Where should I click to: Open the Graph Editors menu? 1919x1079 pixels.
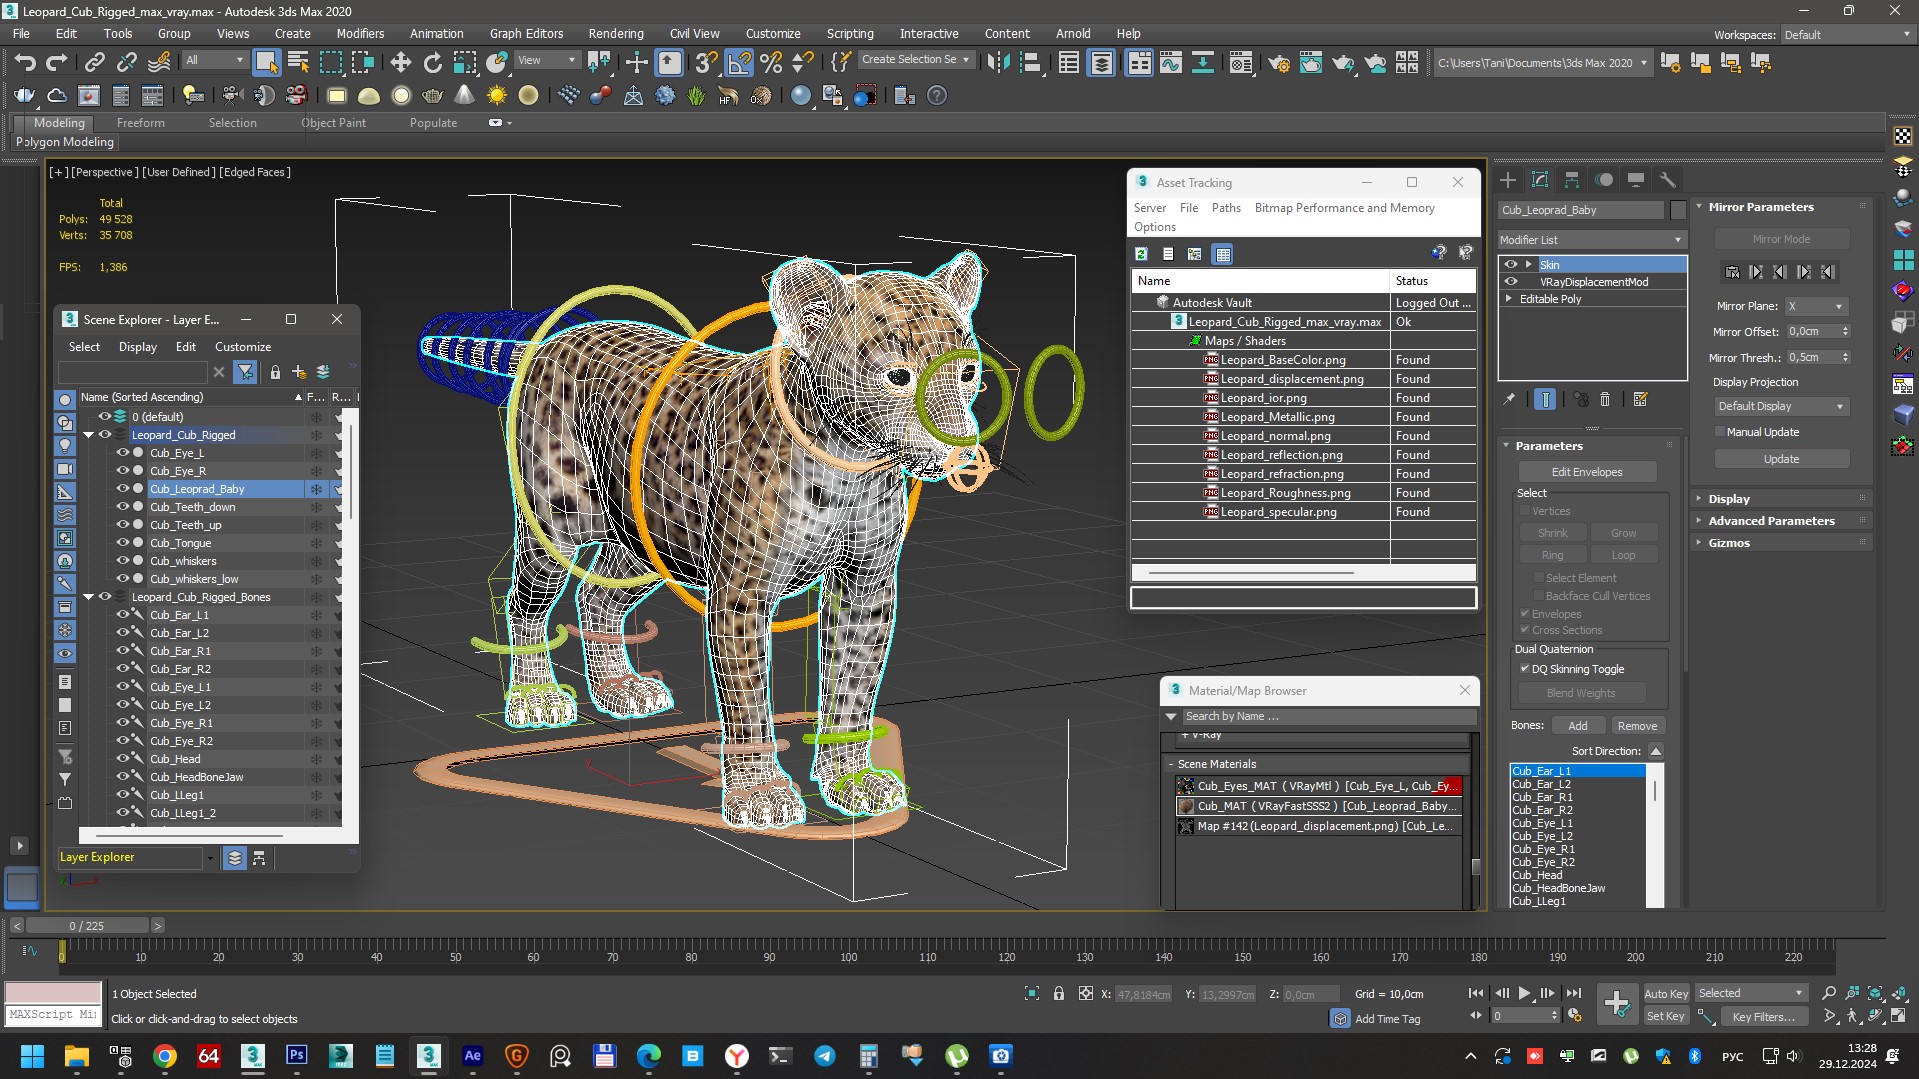click(x=526, y=34)
